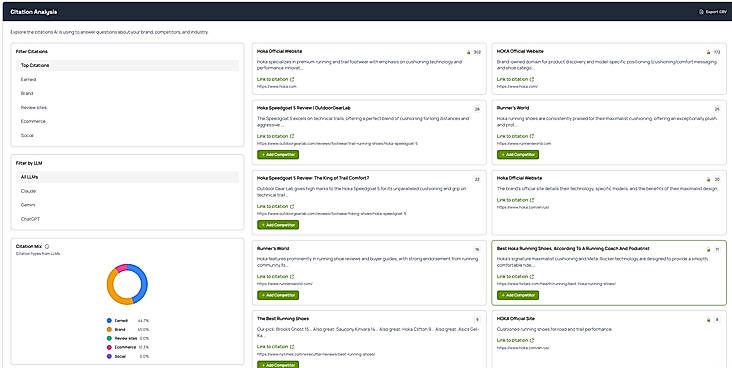Screen dimensions: 732x368
Task: Click the blue Earned legend swatch
Action: pos(109,321)
